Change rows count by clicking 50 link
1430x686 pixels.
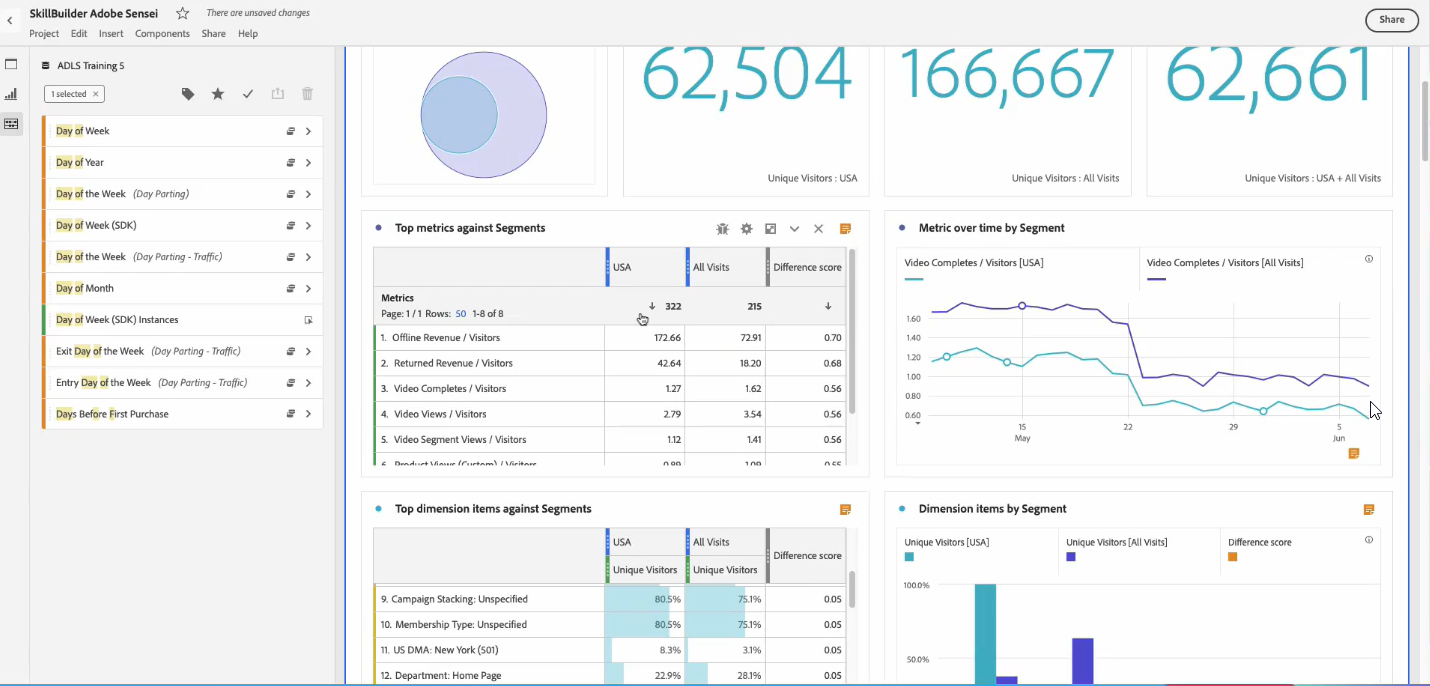(x=459, y=313)
